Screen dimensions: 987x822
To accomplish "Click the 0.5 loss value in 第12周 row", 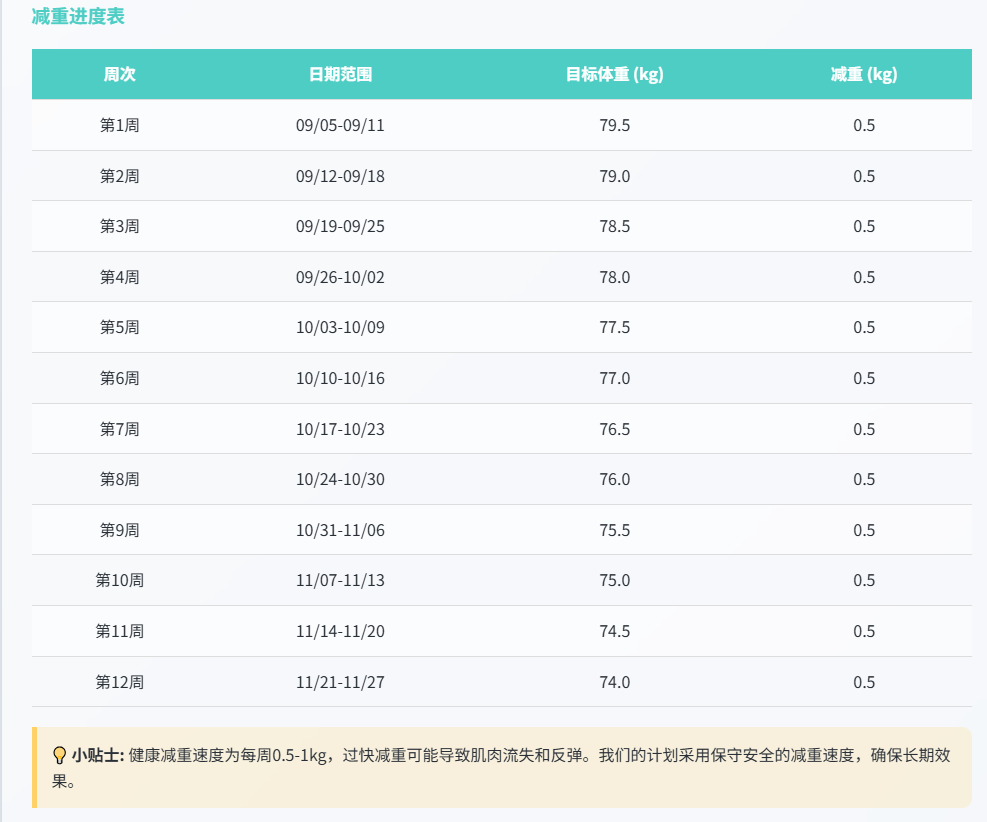I will (864, 682).
